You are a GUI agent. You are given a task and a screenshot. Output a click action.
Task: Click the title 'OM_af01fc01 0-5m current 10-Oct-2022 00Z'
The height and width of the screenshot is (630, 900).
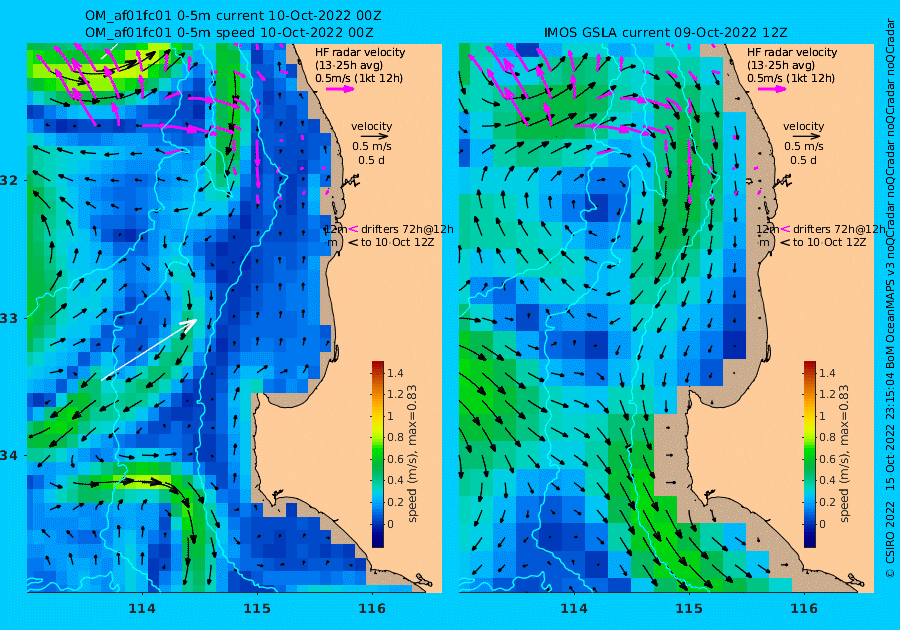click(x=232, y=16)
